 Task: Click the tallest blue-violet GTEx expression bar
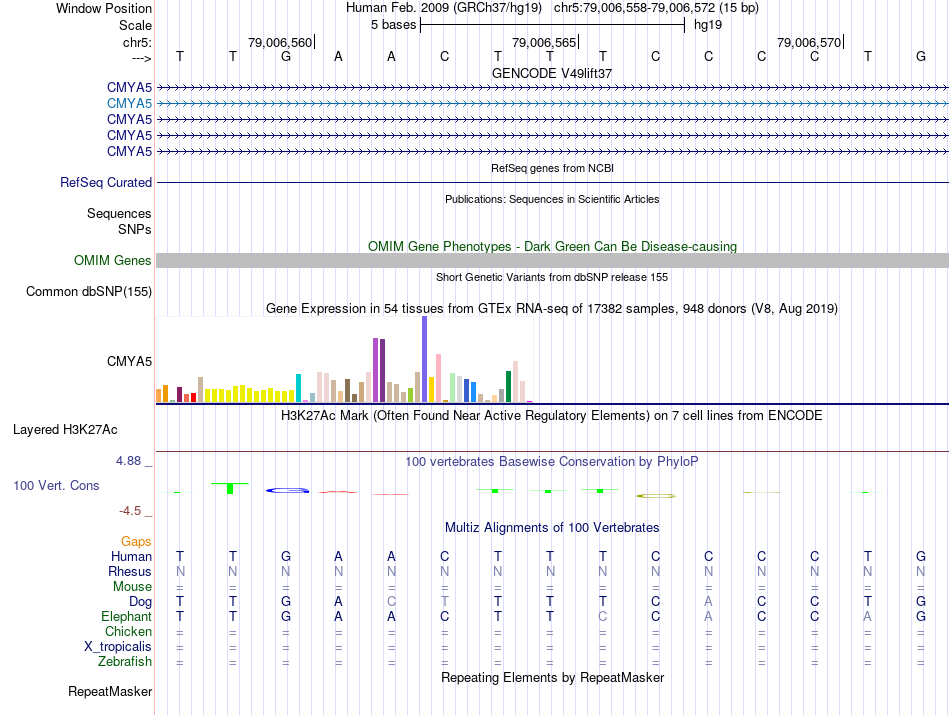pos(425,358)
